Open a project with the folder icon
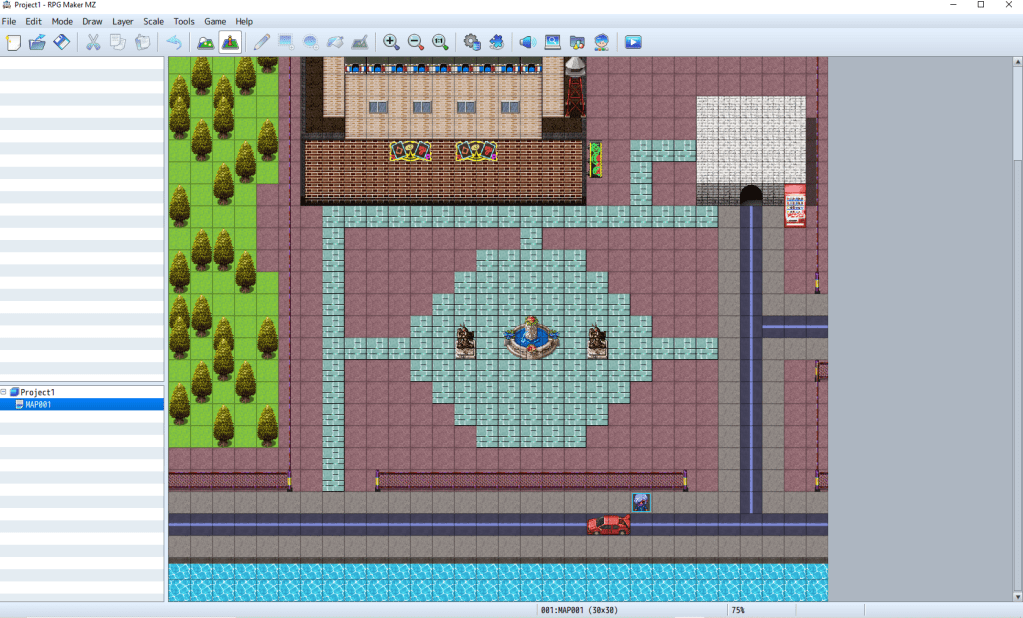The image size is (1023, 618). (37, 42)
